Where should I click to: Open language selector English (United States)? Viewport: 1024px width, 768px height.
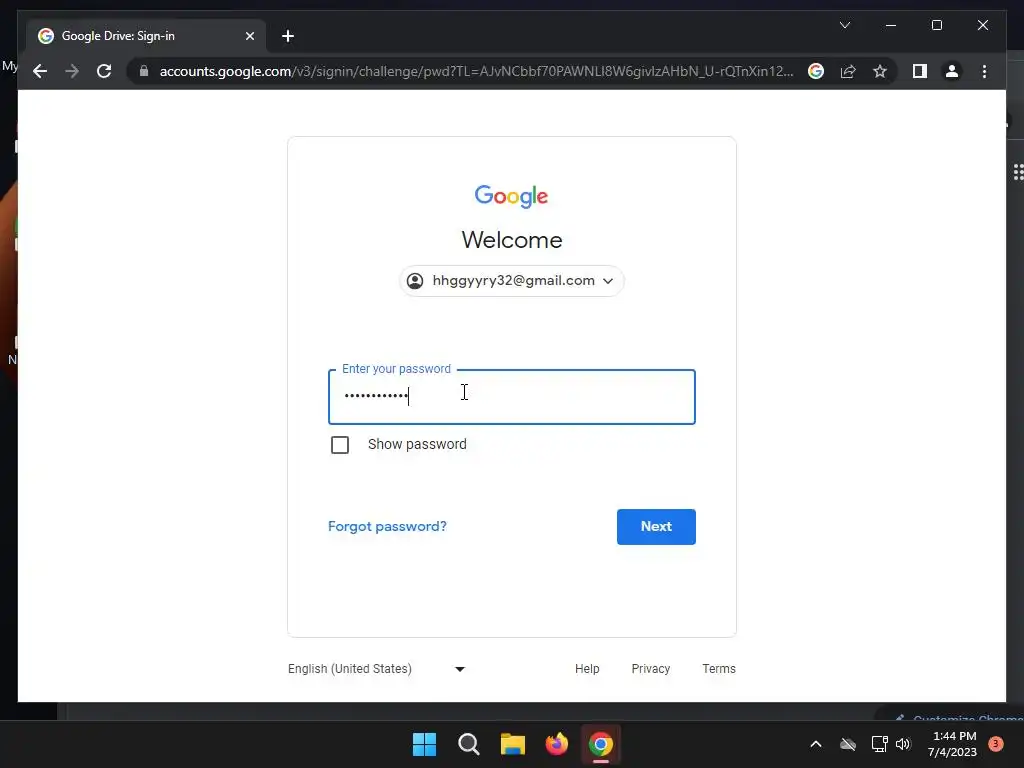point(376,669)
